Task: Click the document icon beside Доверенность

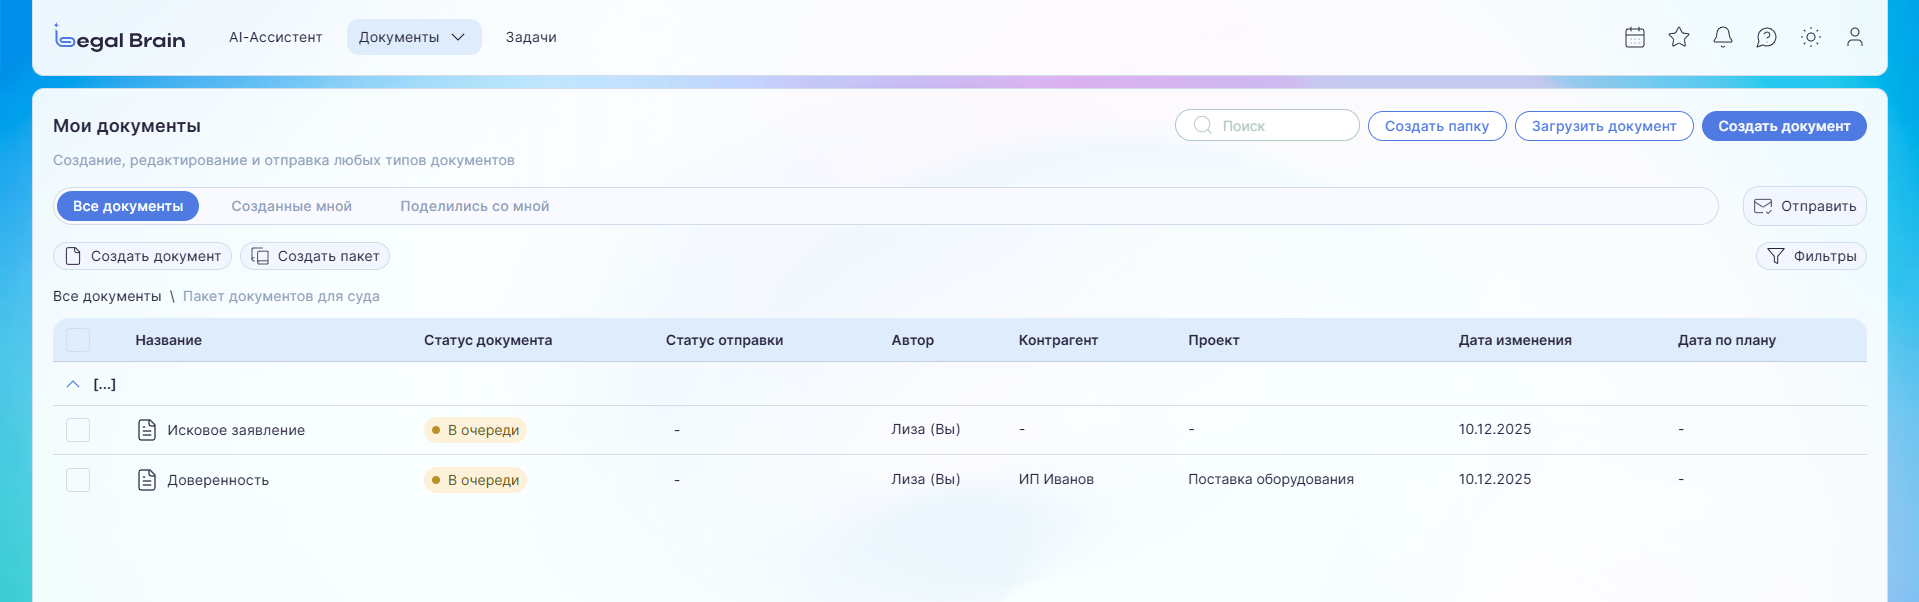Action: click(x=147, y=480)
